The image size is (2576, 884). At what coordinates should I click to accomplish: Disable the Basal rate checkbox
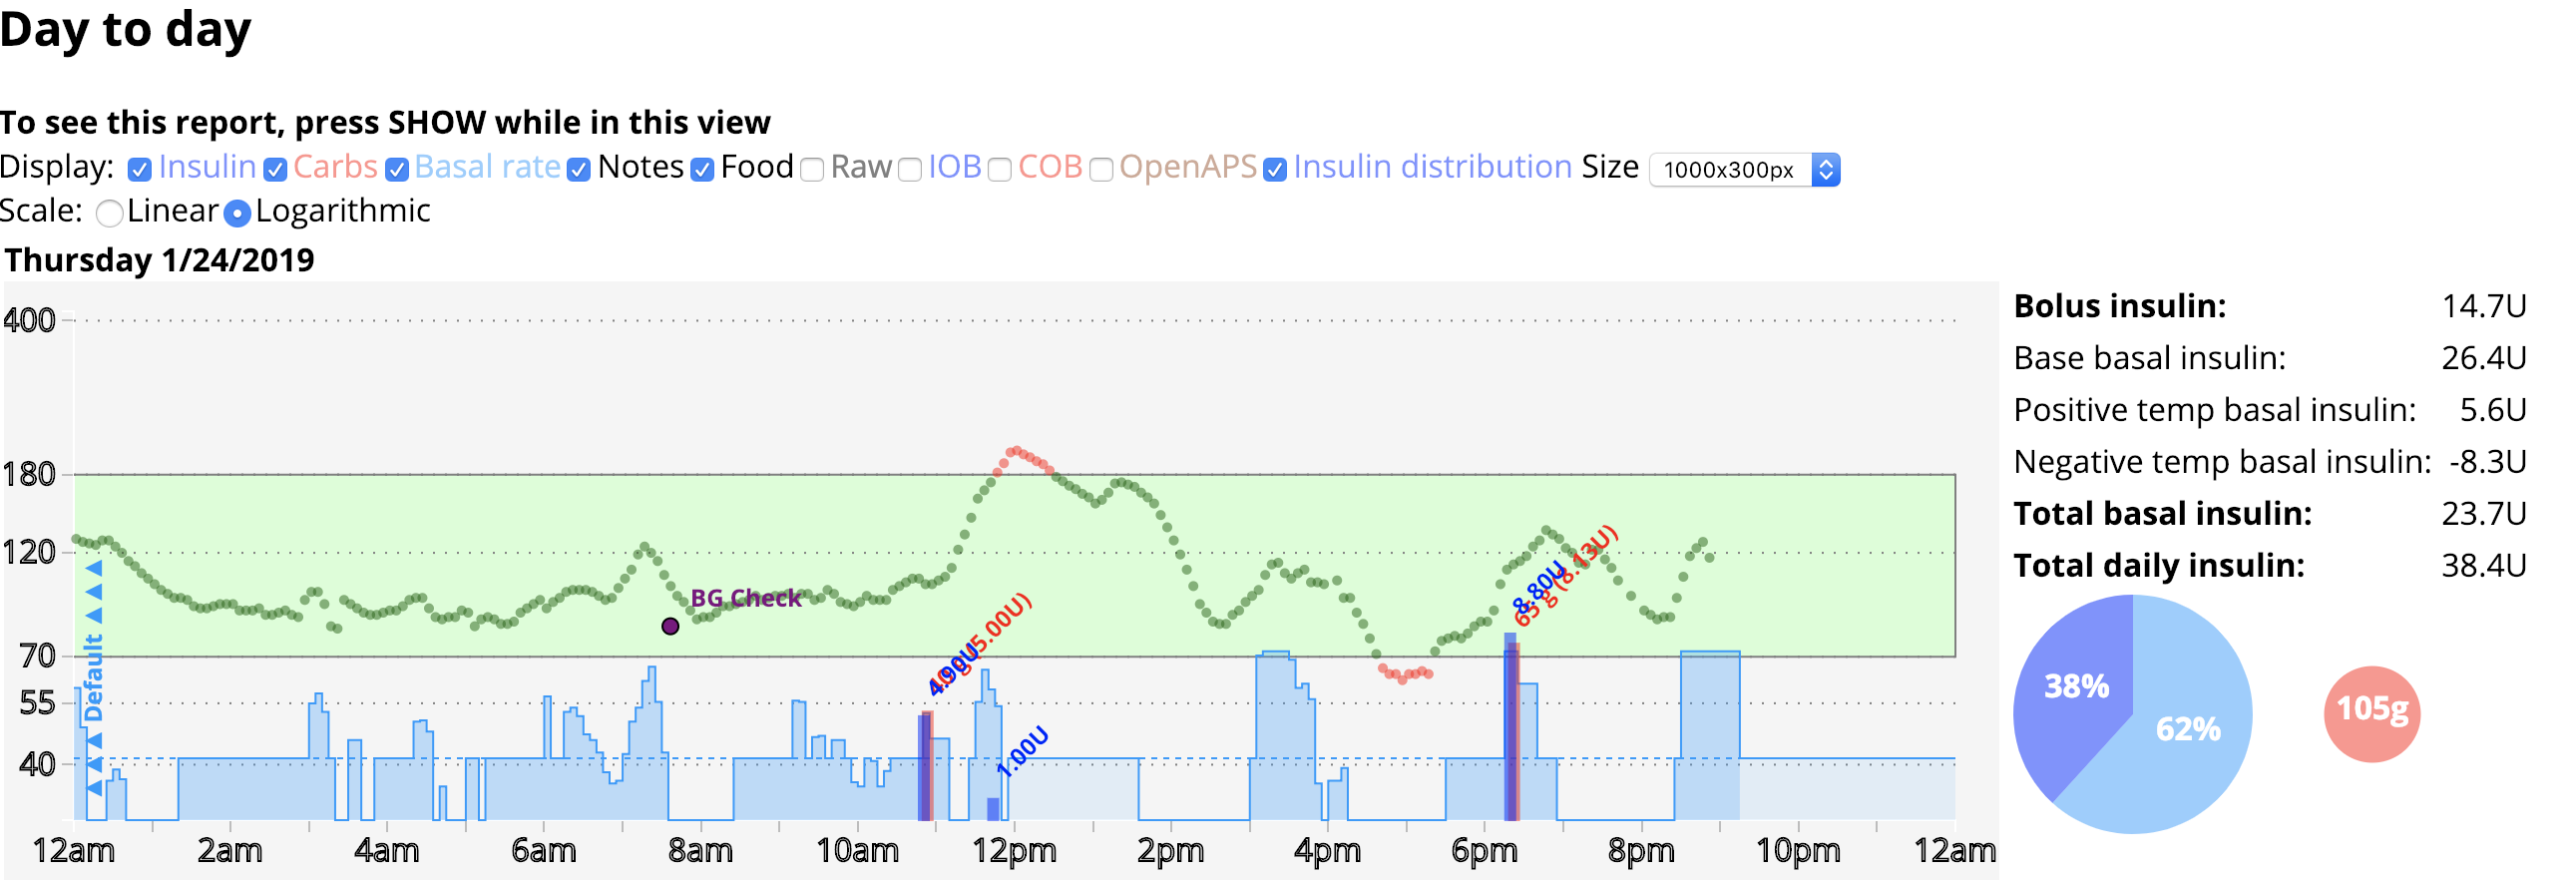(397, 170)
